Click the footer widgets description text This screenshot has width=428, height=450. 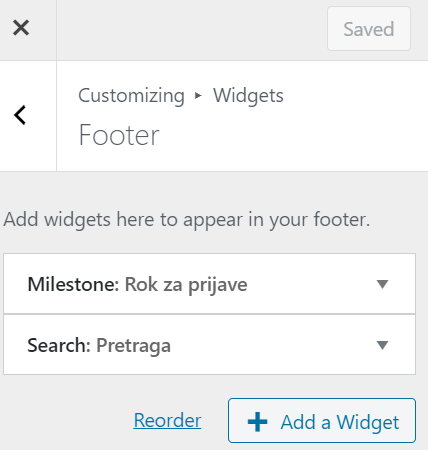pos(187,220)
